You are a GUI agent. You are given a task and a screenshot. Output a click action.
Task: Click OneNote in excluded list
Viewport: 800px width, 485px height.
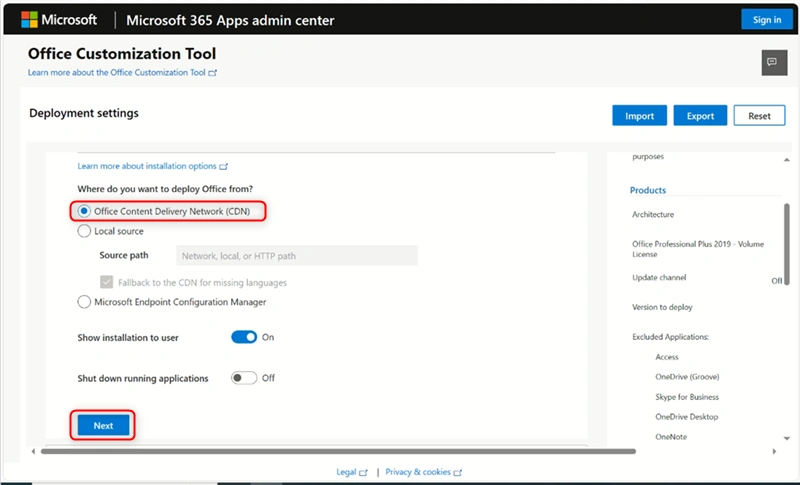671,437
